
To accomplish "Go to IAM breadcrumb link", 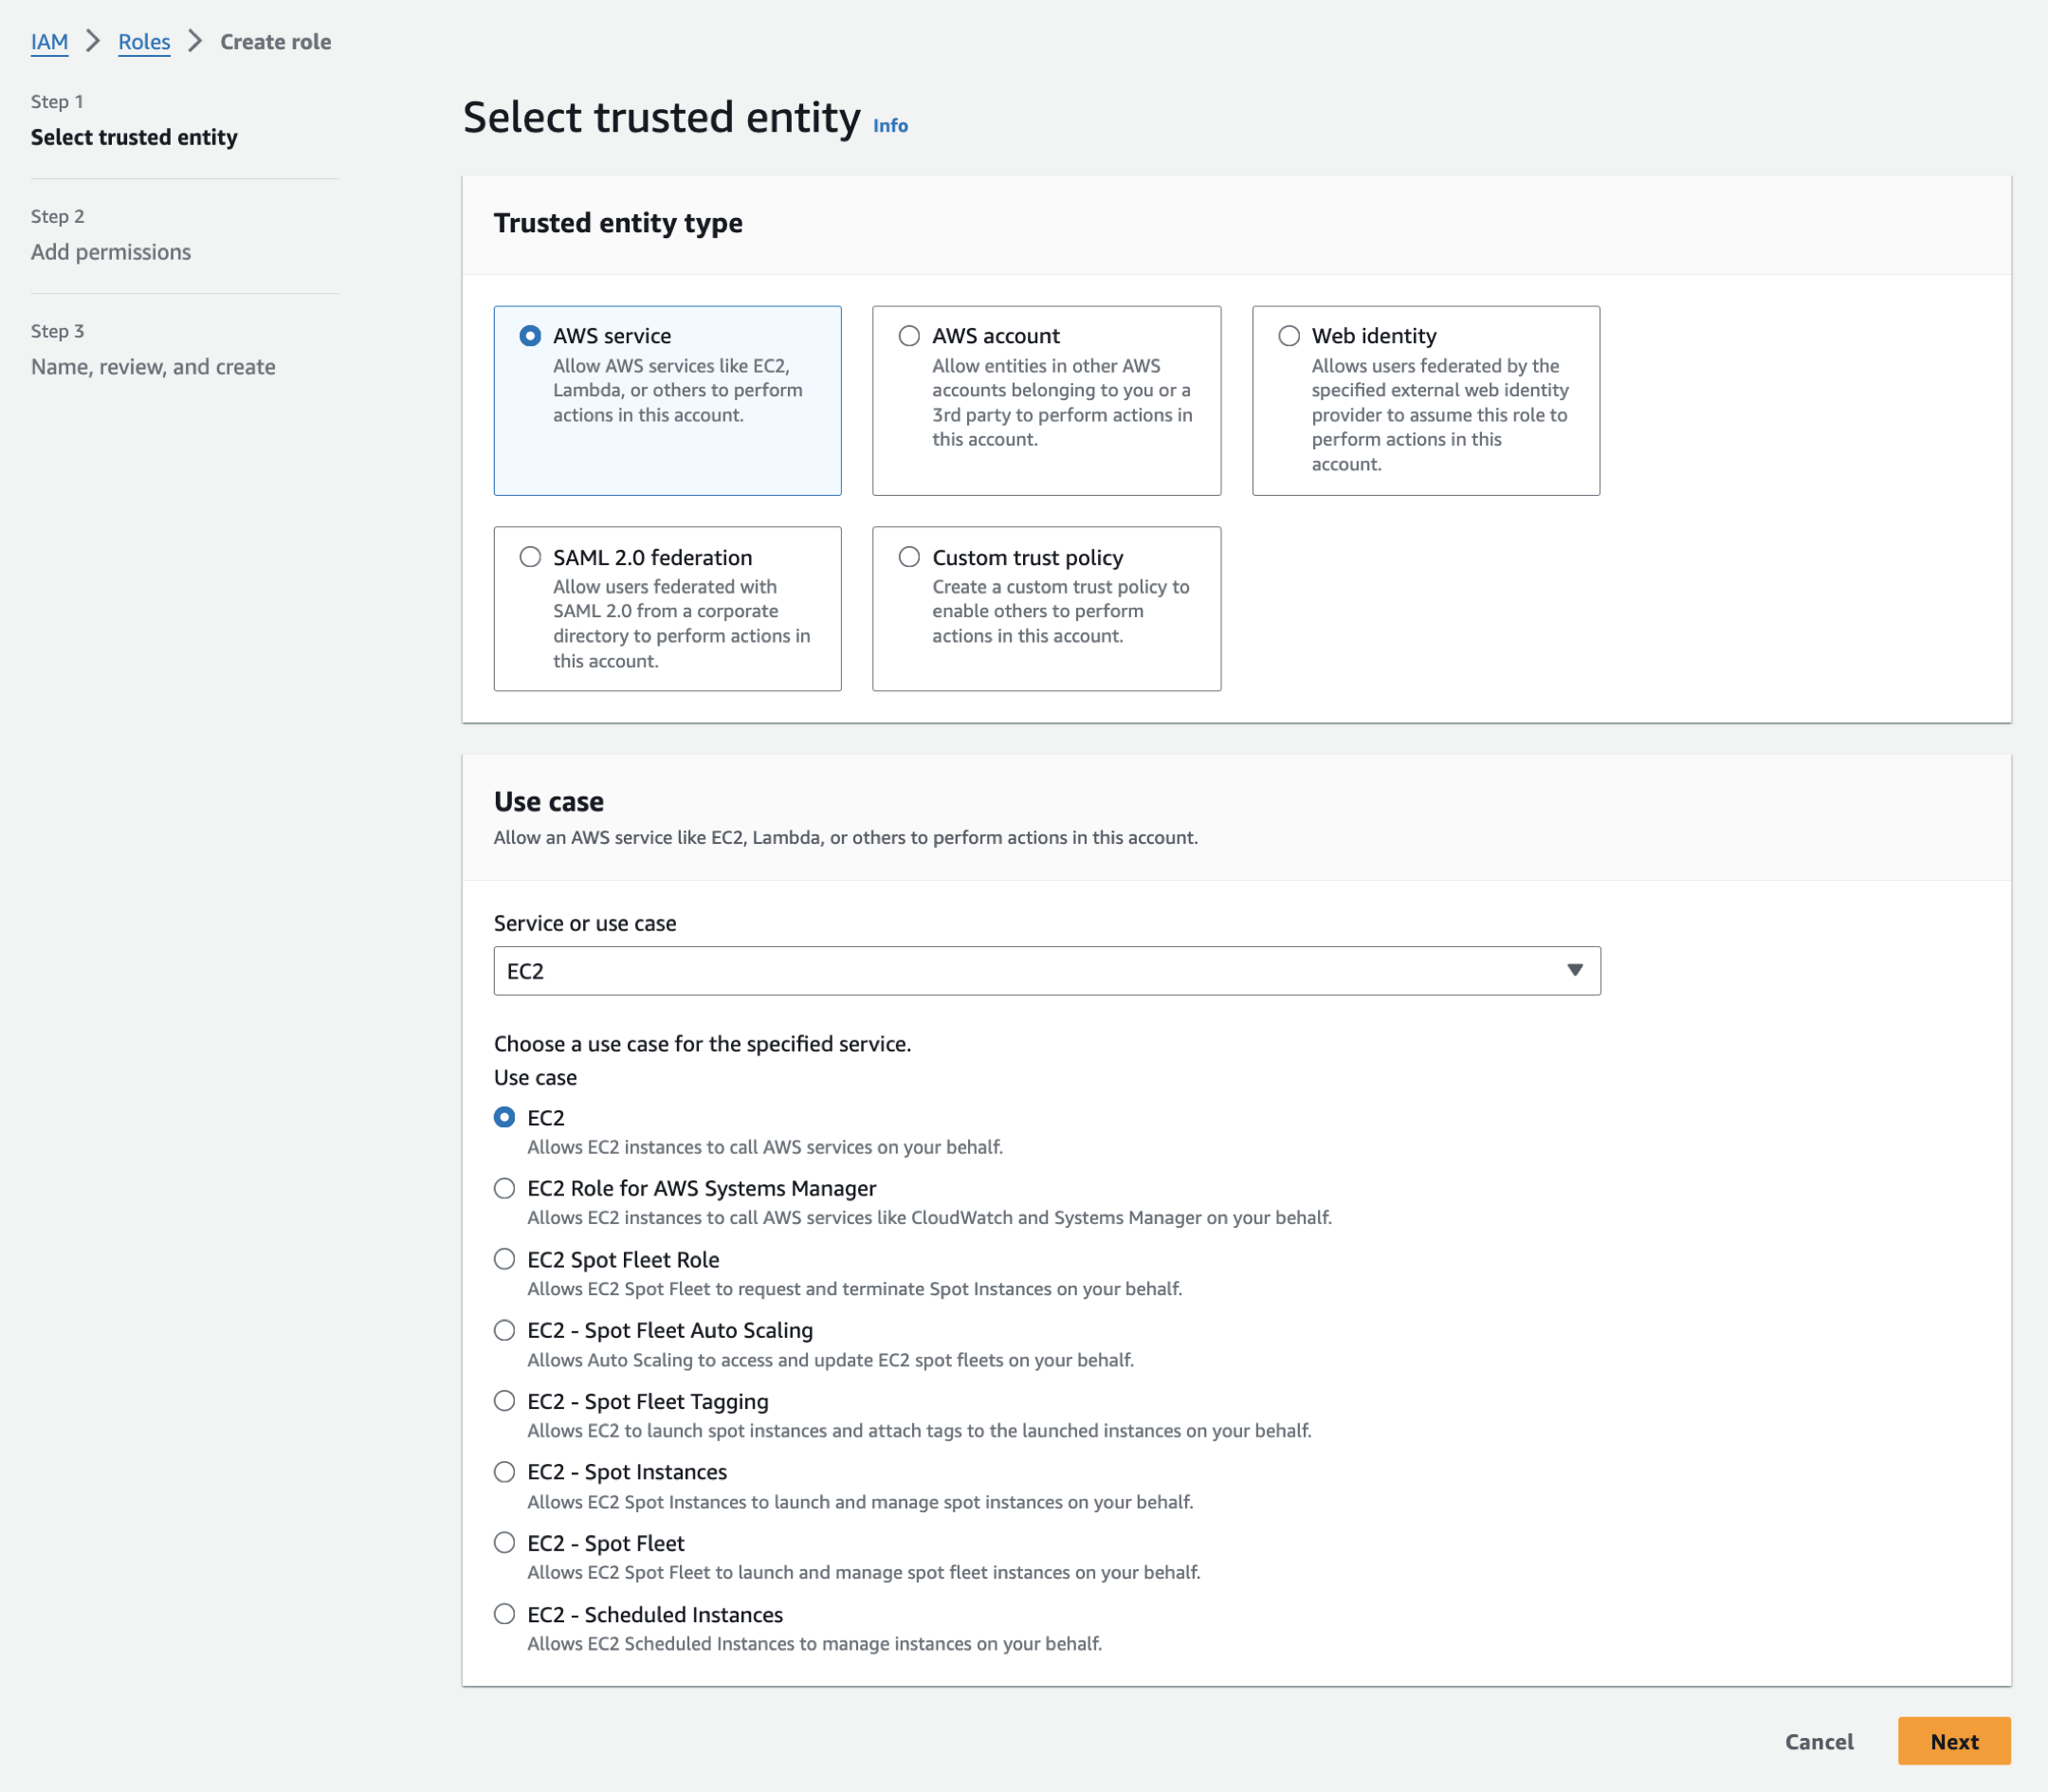I will click(x=50, y=42).
